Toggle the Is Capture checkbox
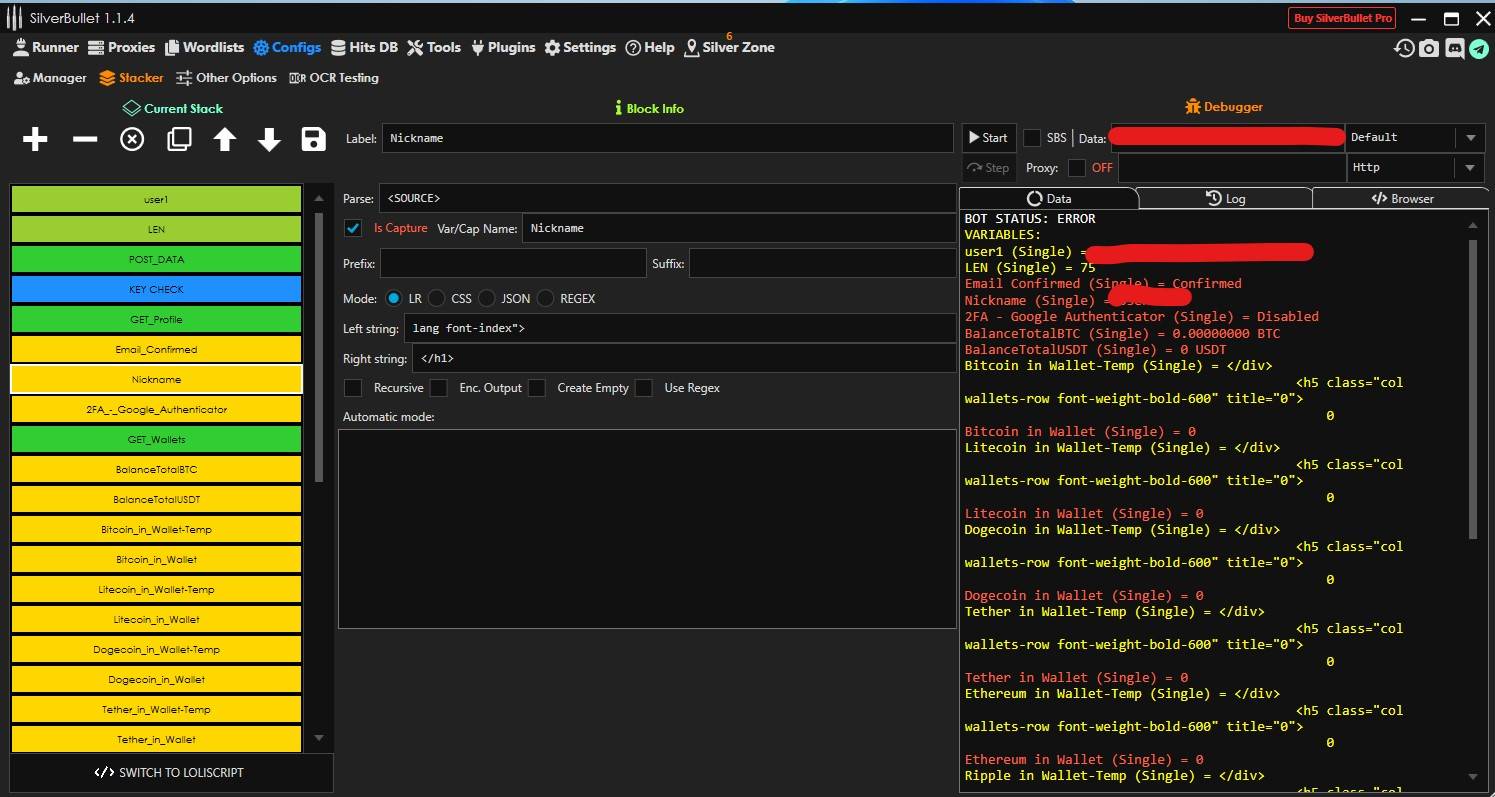The image size is (1495, 797). tap(353, 228)
